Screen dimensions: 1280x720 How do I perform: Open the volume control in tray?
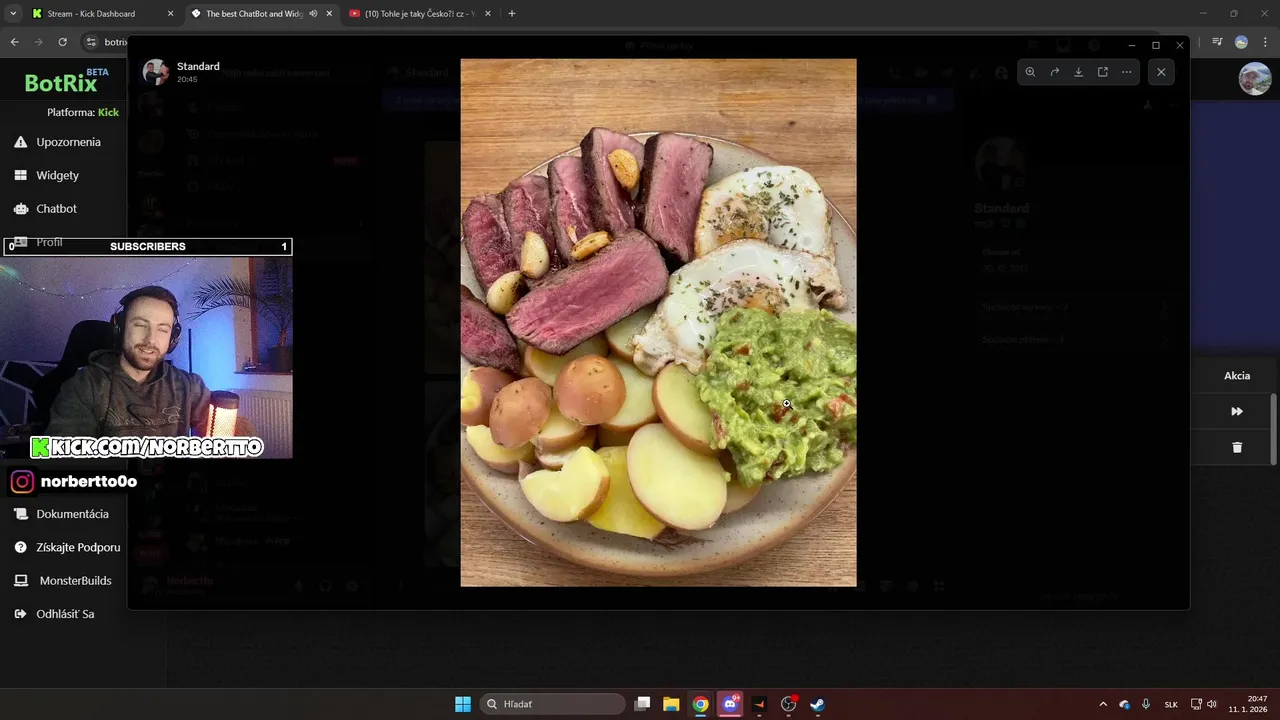click(x=1212, y=704)
